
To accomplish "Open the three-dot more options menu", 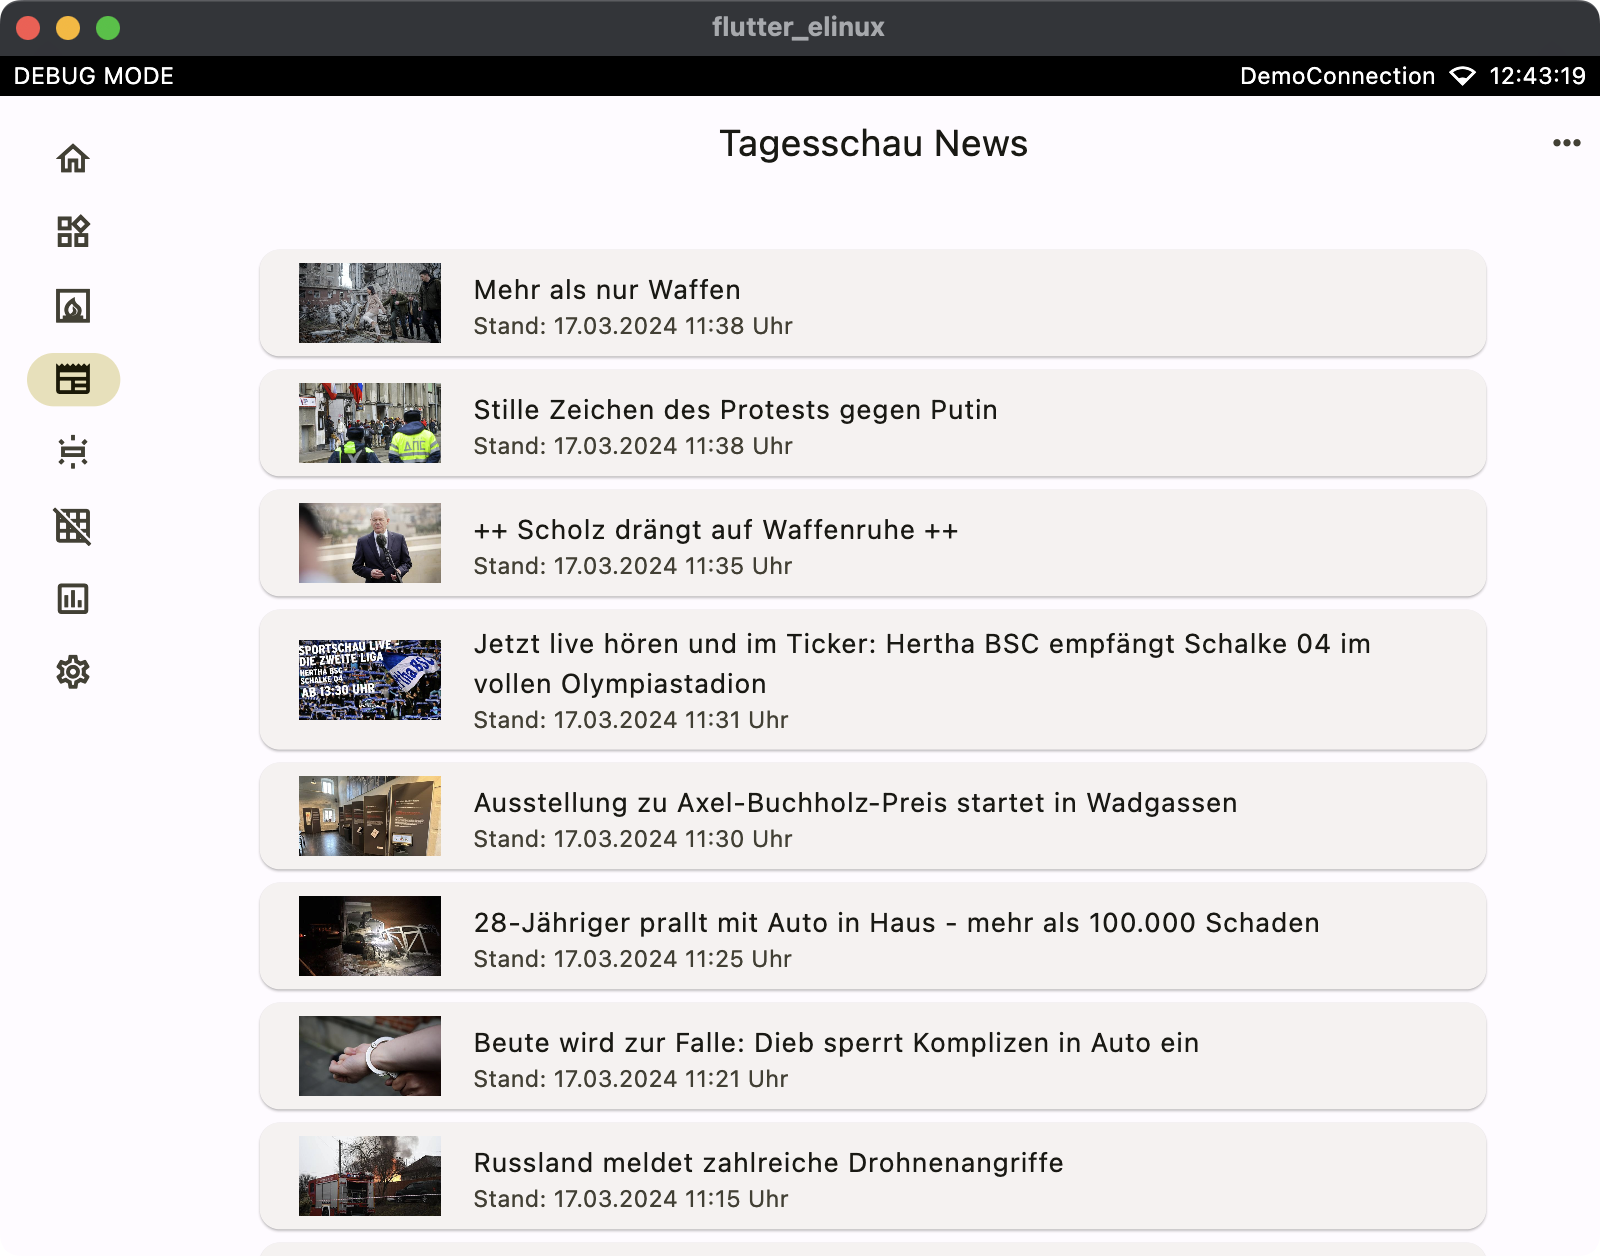I will [x=1566, y=143].
